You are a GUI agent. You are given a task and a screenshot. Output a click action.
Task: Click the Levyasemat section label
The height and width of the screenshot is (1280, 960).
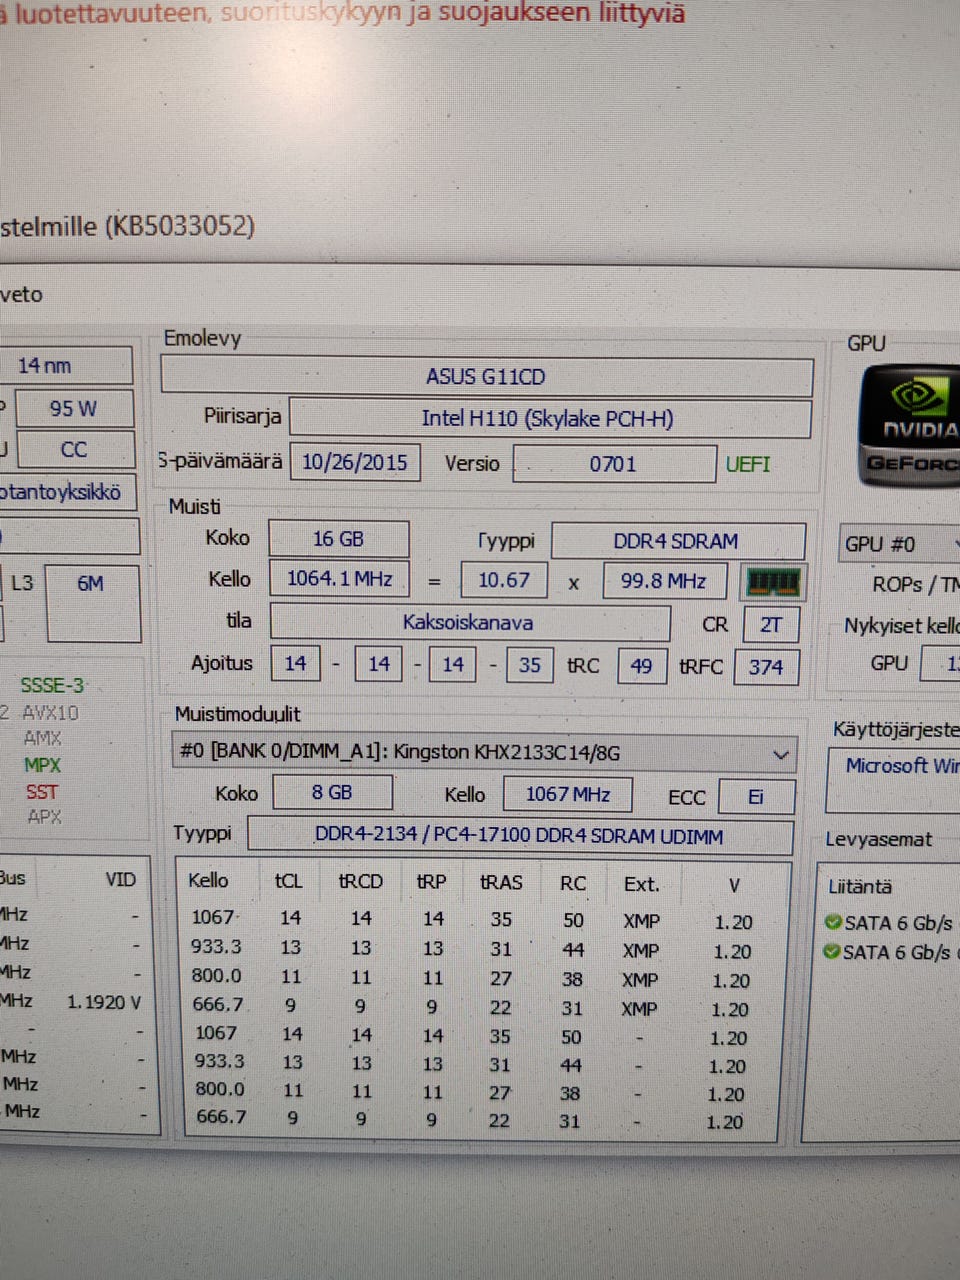878,840
